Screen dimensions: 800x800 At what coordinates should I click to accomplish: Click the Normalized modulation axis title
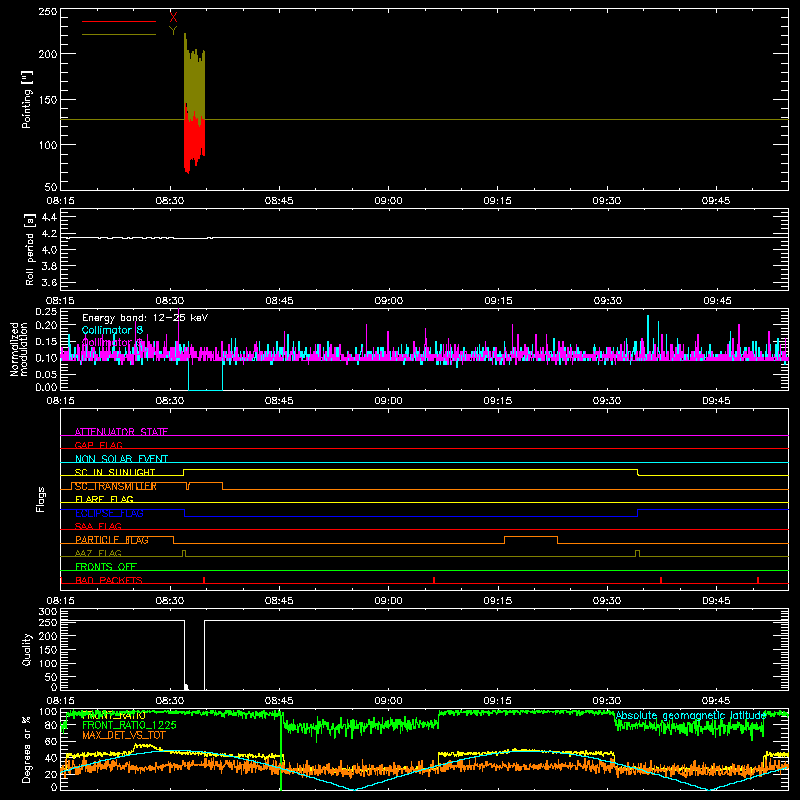(x=19, y=349)
